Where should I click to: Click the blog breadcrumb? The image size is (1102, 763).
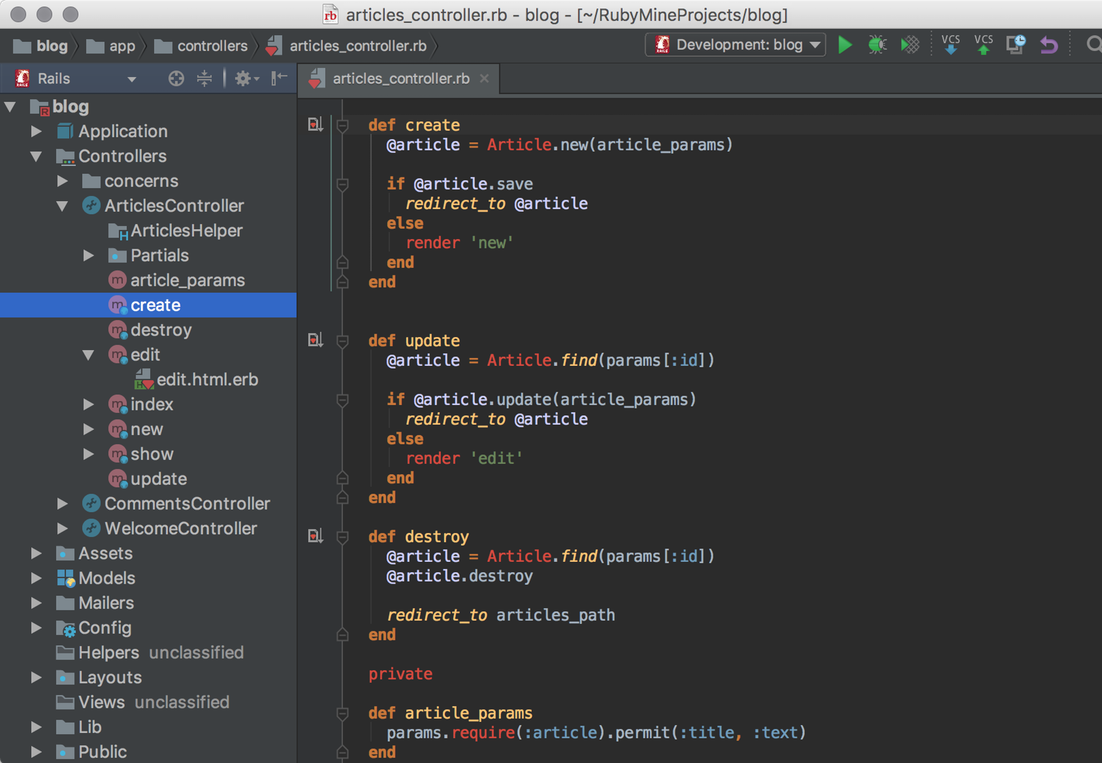(x=41, y=46)
